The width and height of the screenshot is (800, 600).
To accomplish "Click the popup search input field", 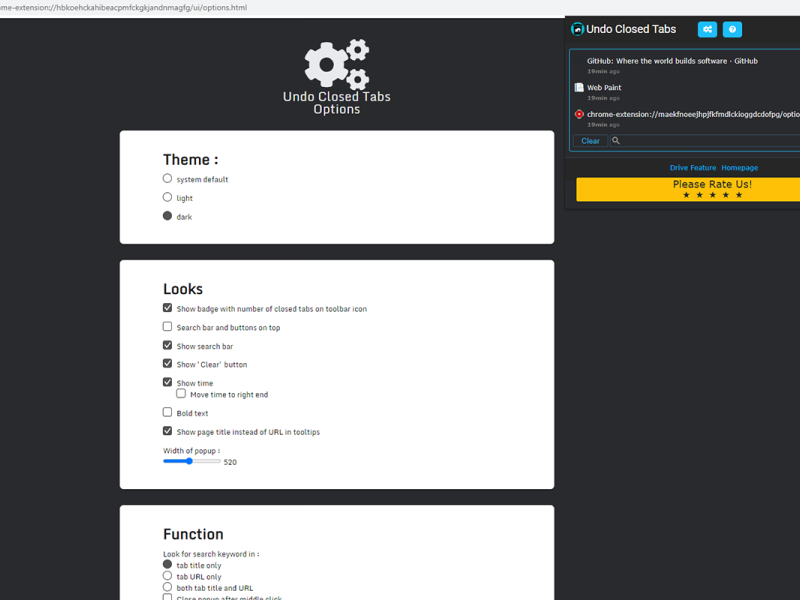I will coord(707,141).
